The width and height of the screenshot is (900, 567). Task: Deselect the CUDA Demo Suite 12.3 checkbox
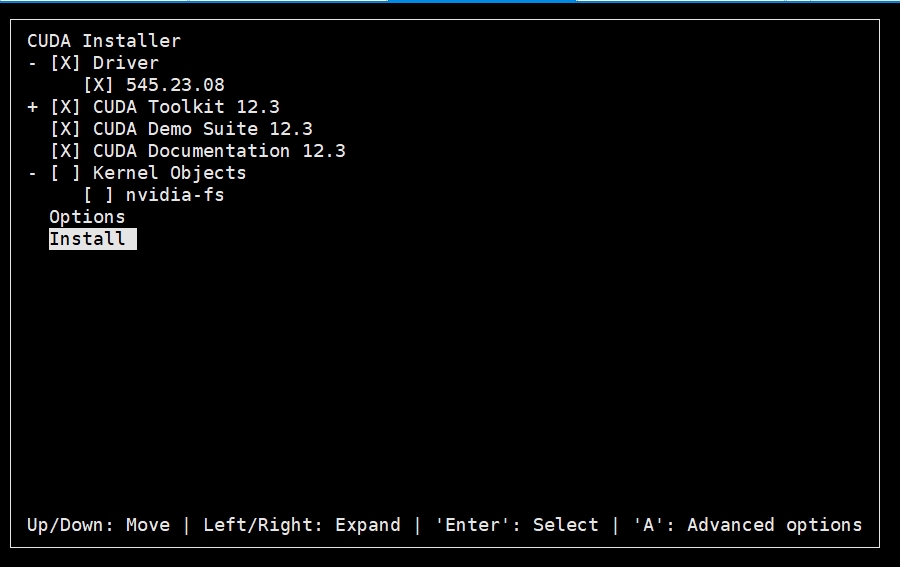tap(65, 129)
